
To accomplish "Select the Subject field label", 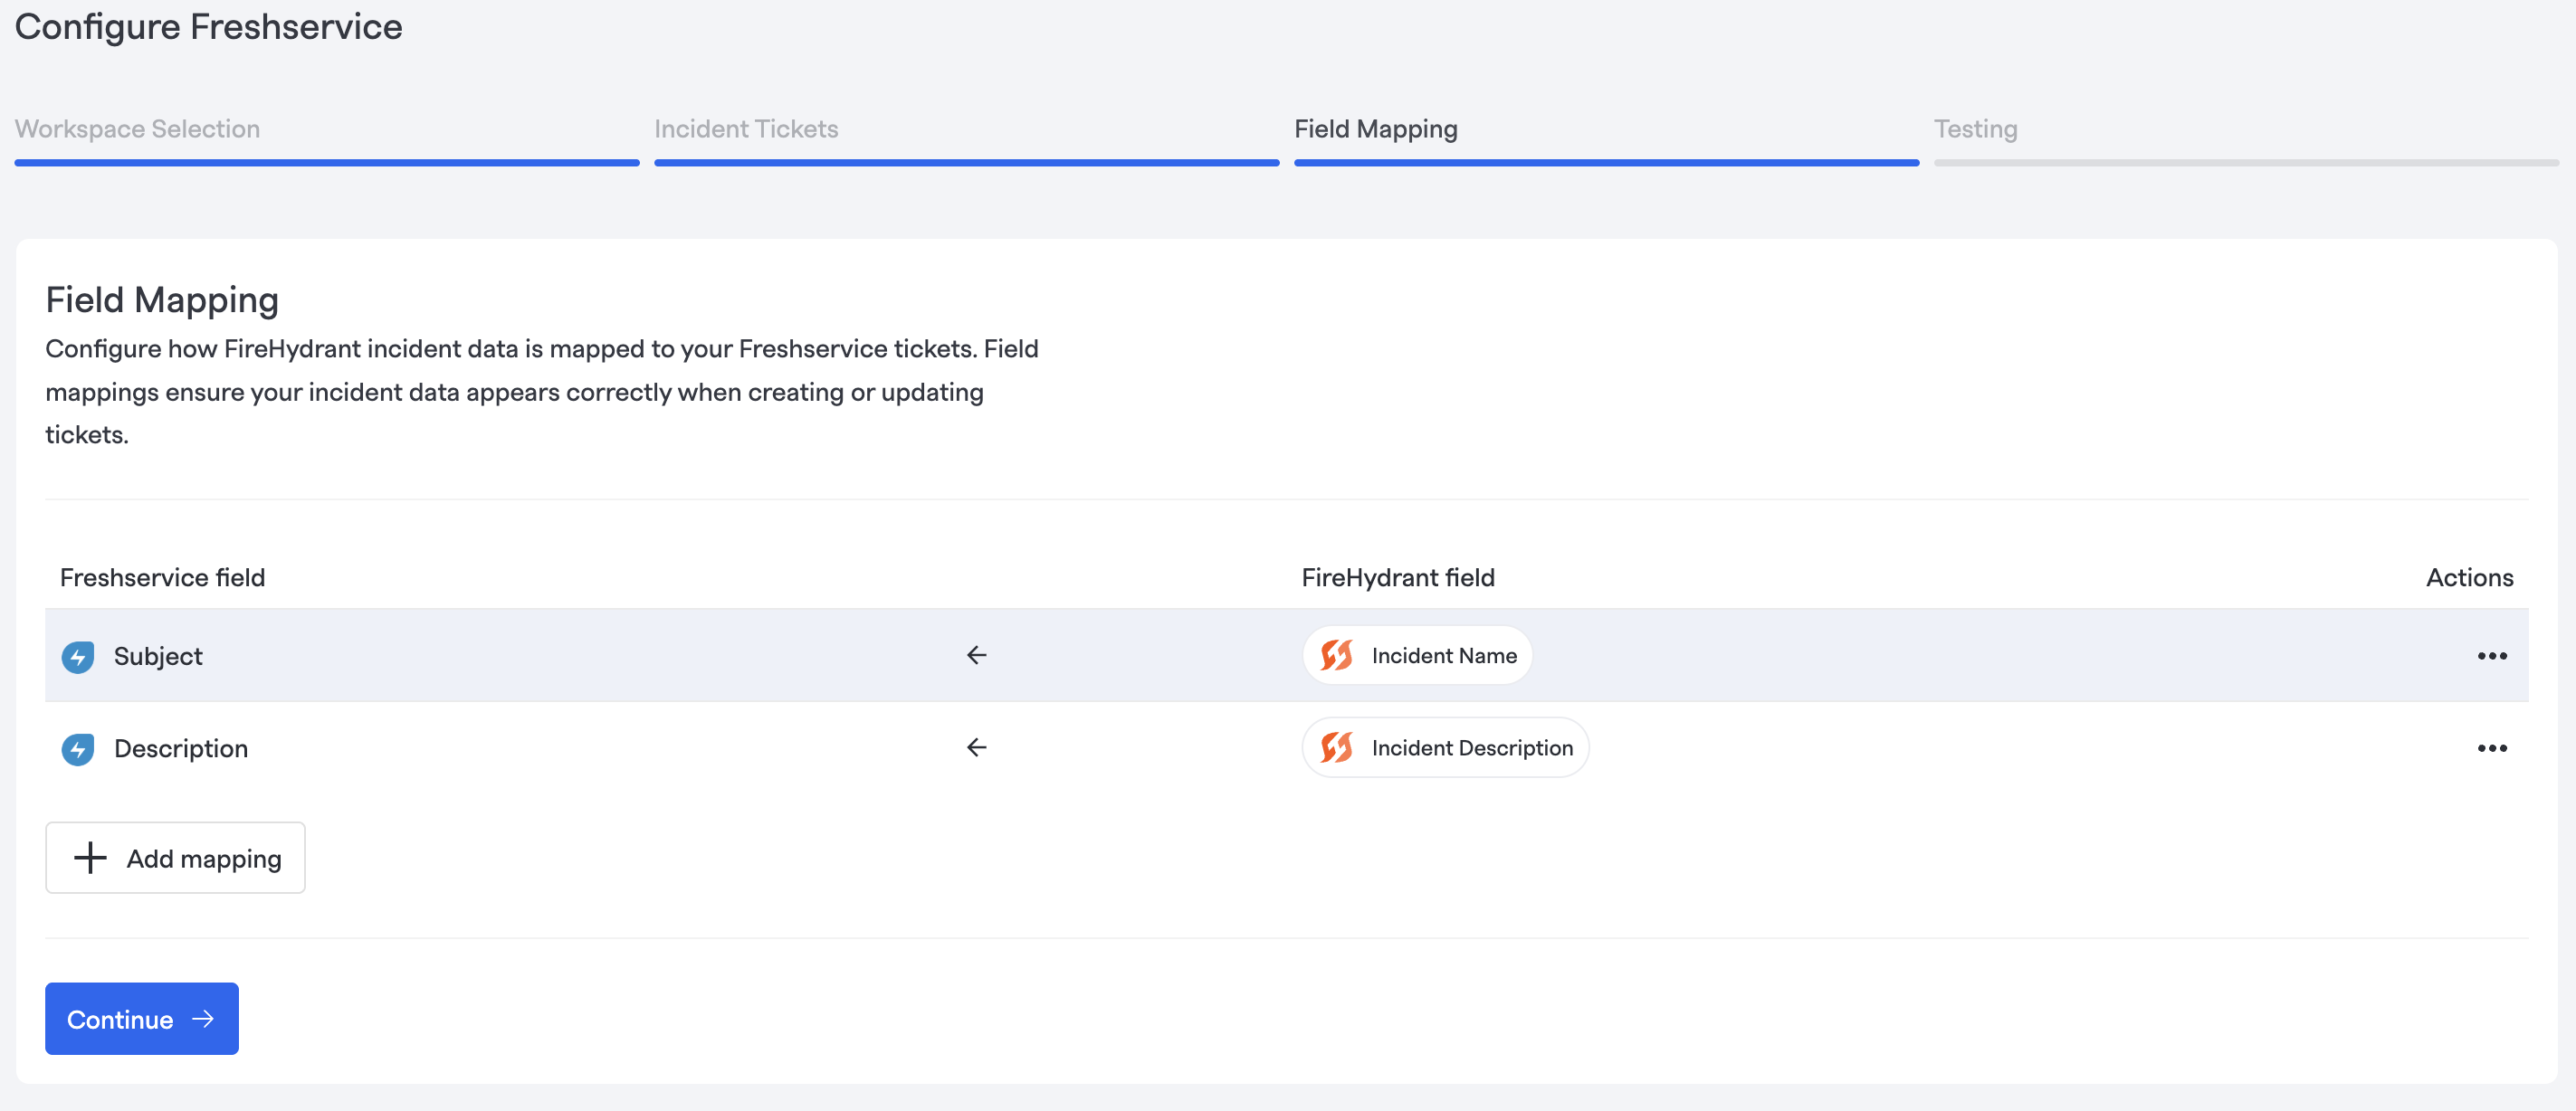I will (158, 657).
